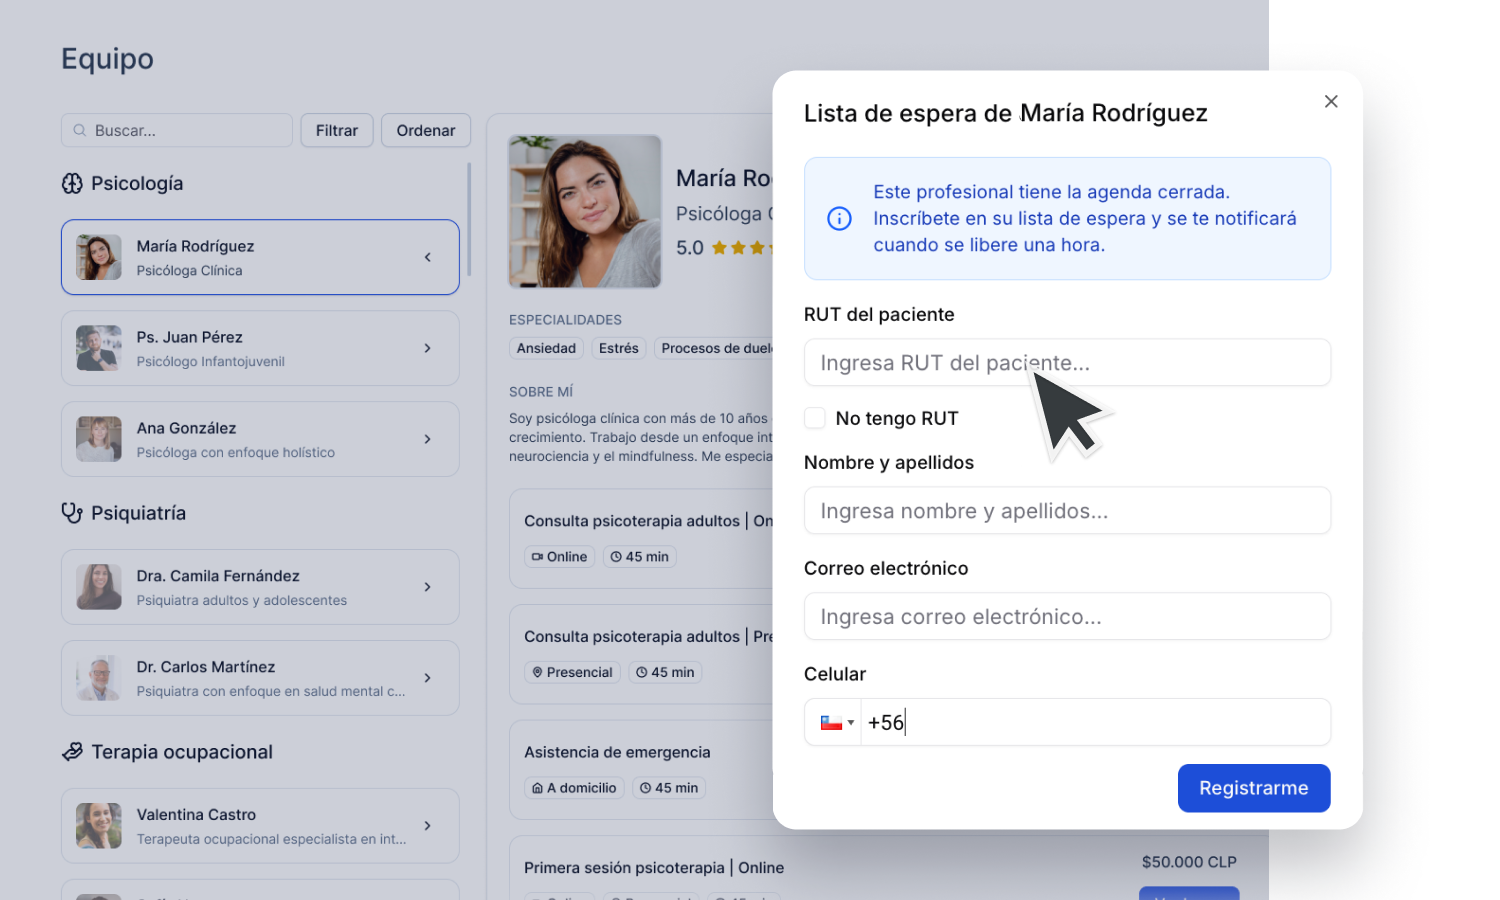
Task: Close the waiting list dialog
Action: [1331, 101]
